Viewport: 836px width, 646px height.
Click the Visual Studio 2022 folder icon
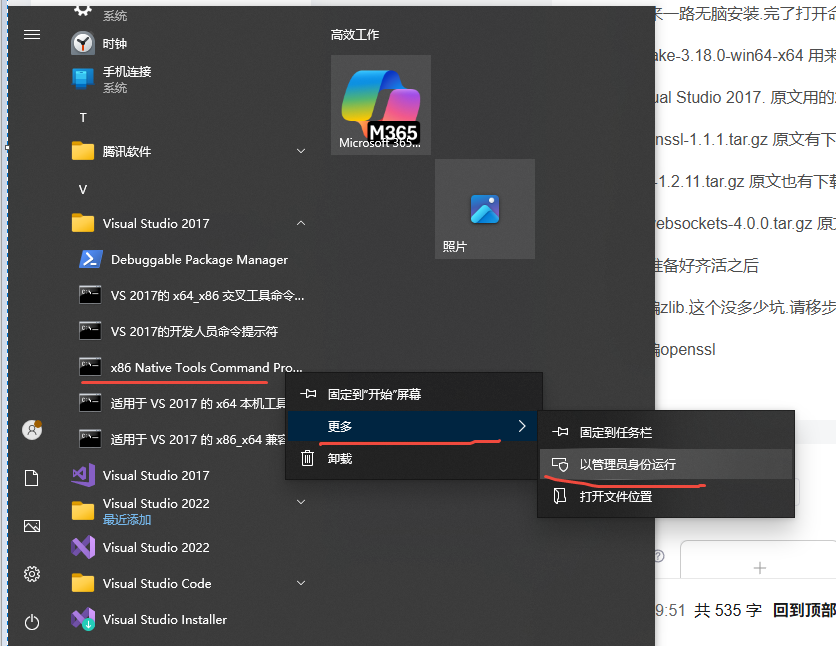[83, 511]
